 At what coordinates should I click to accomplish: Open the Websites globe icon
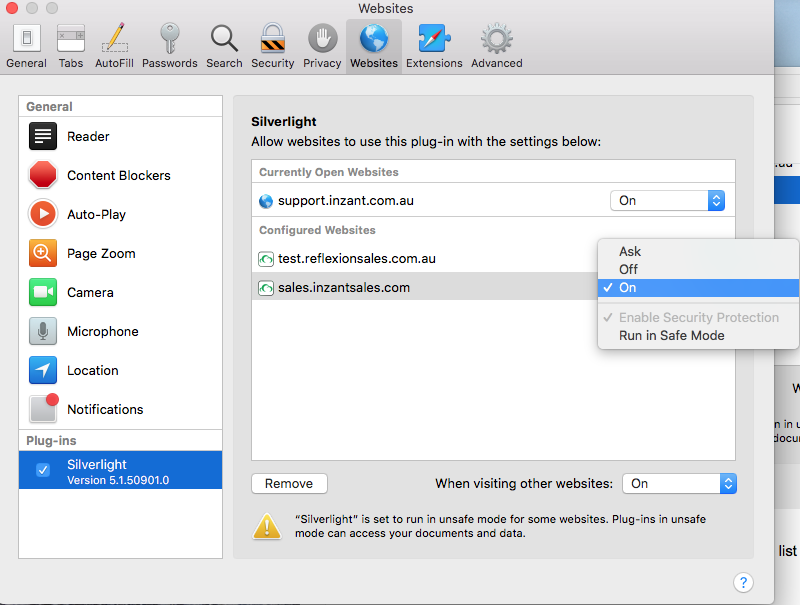click(x=374, y=39)
